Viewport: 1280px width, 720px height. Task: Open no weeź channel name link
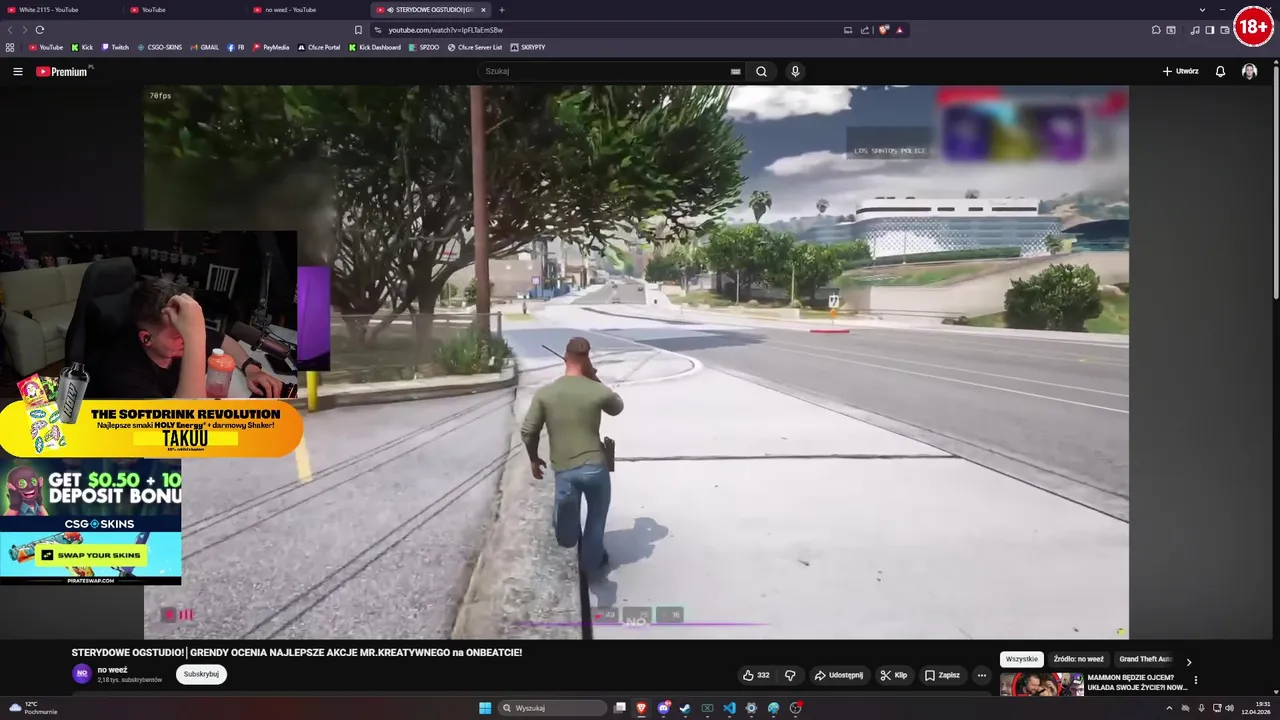[112, 669]
